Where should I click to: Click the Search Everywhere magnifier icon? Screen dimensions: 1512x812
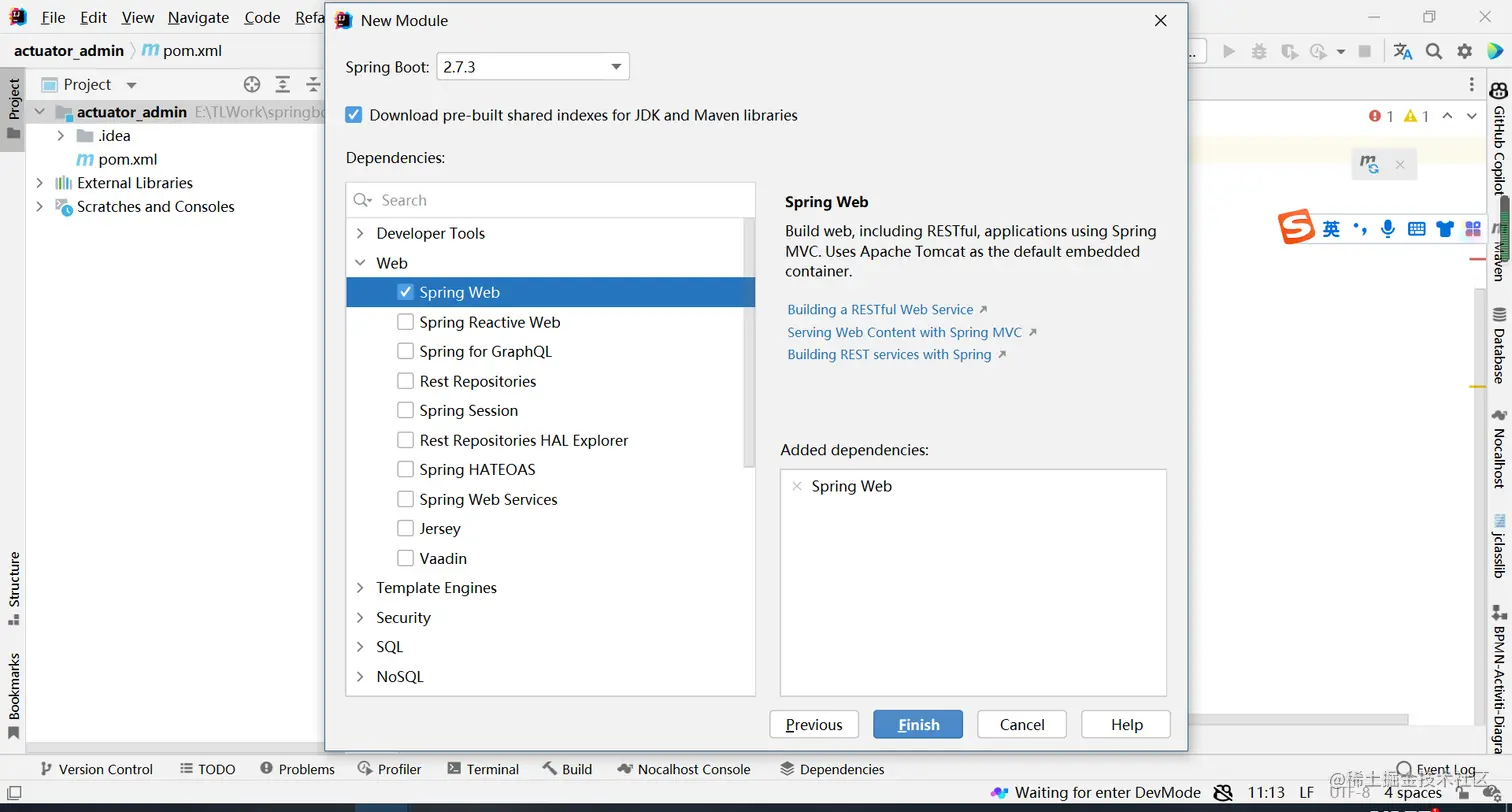[x=1434, y=51]
